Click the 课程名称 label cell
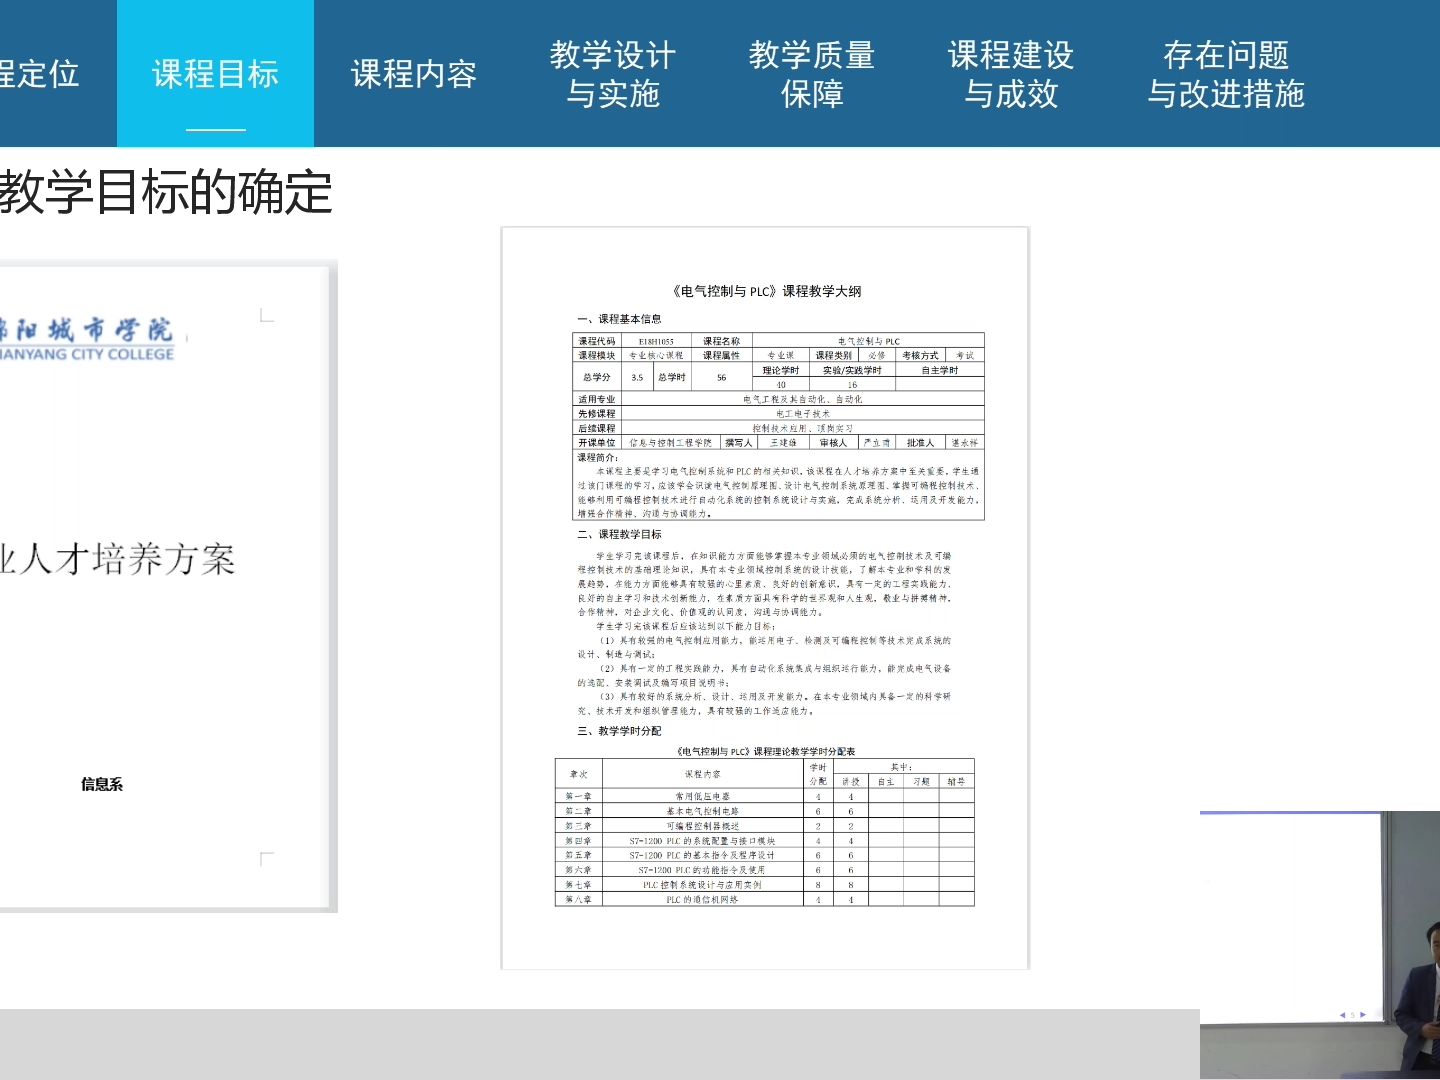The width and height of the screenshot is (1440, 1080). 721,341
